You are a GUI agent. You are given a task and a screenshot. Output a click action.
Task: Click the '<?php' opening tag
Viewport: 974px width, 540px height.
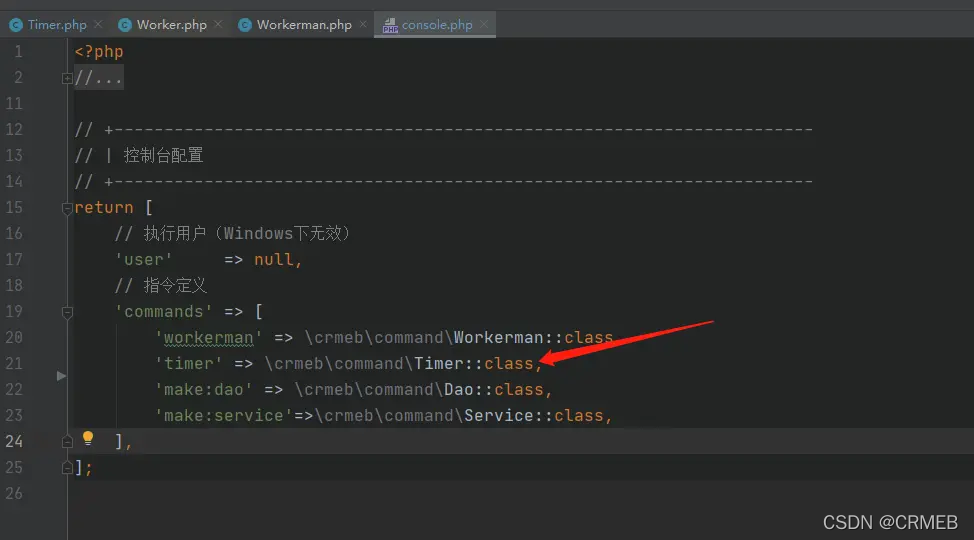99,52
